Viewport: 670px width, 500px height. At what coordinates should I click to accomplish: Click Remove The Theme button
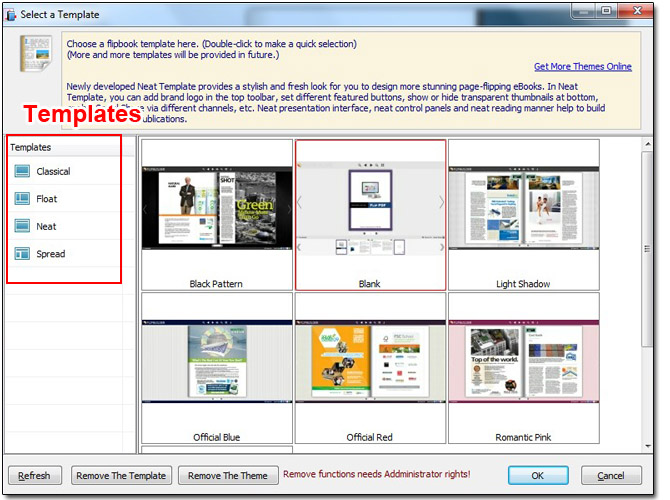(x=228, y=475)
